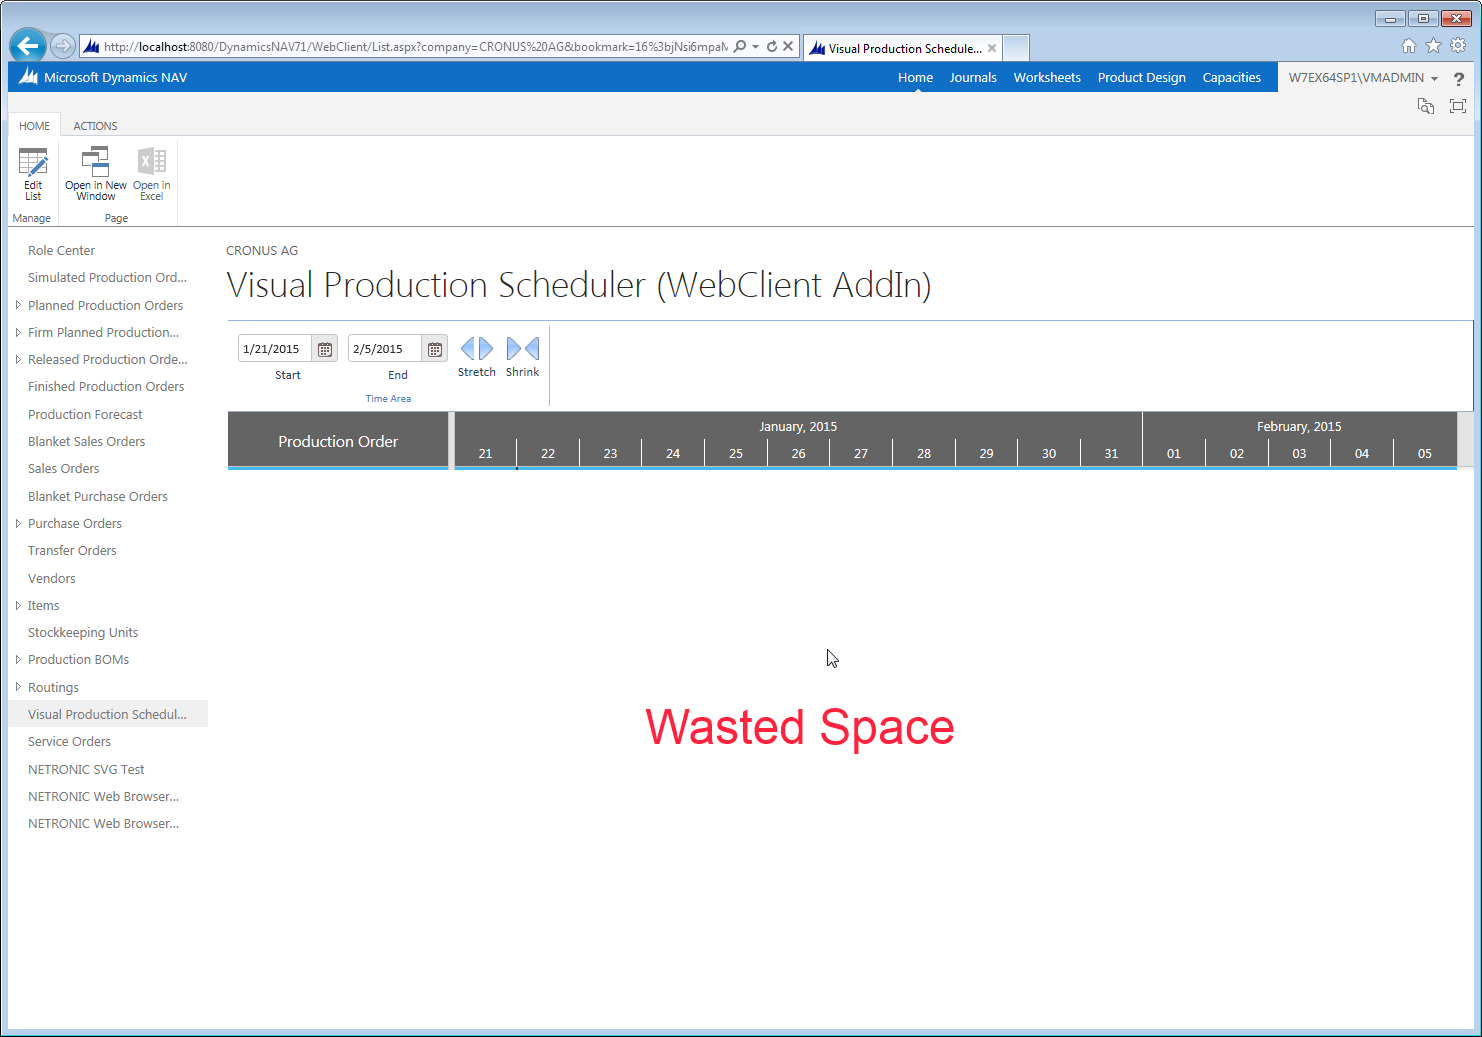The height and width of the screenshot is (1037, 1482).
Task: Switch to the ACTIONS ribbon tab
Action: click(x=95, y=125)
